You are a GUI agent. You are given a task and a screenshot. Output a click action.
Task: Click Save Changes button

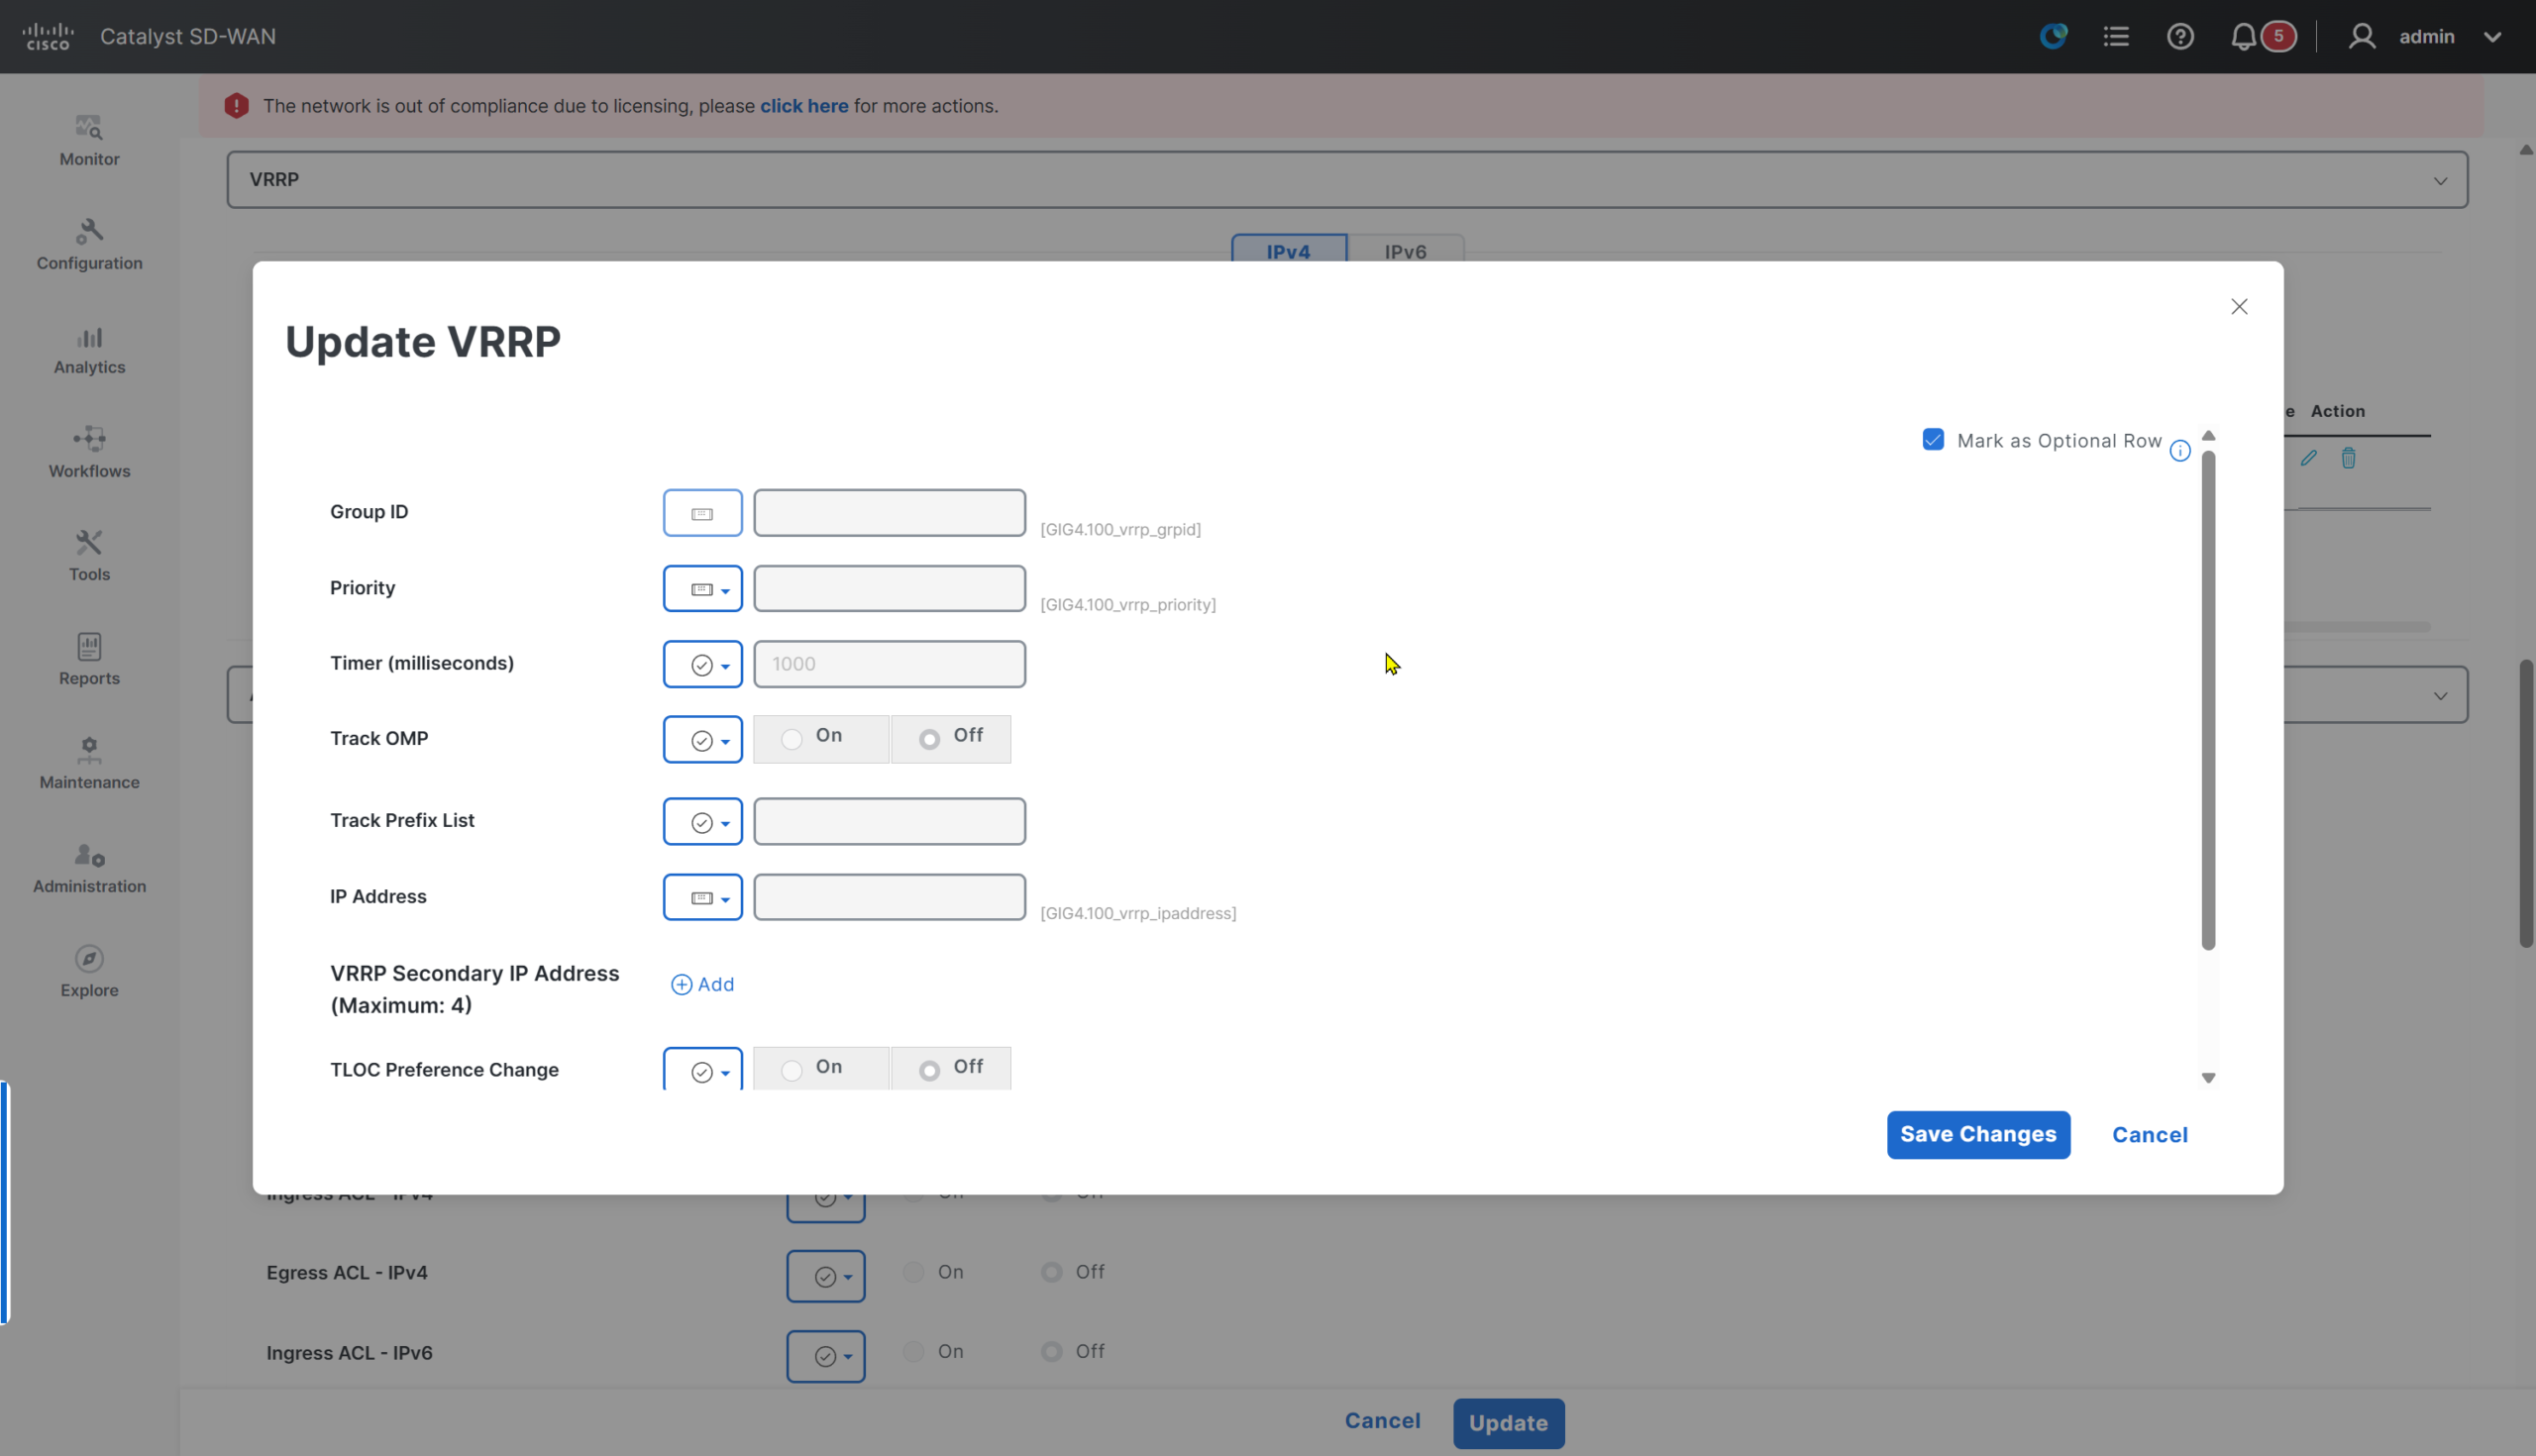coord(1978,1135)
